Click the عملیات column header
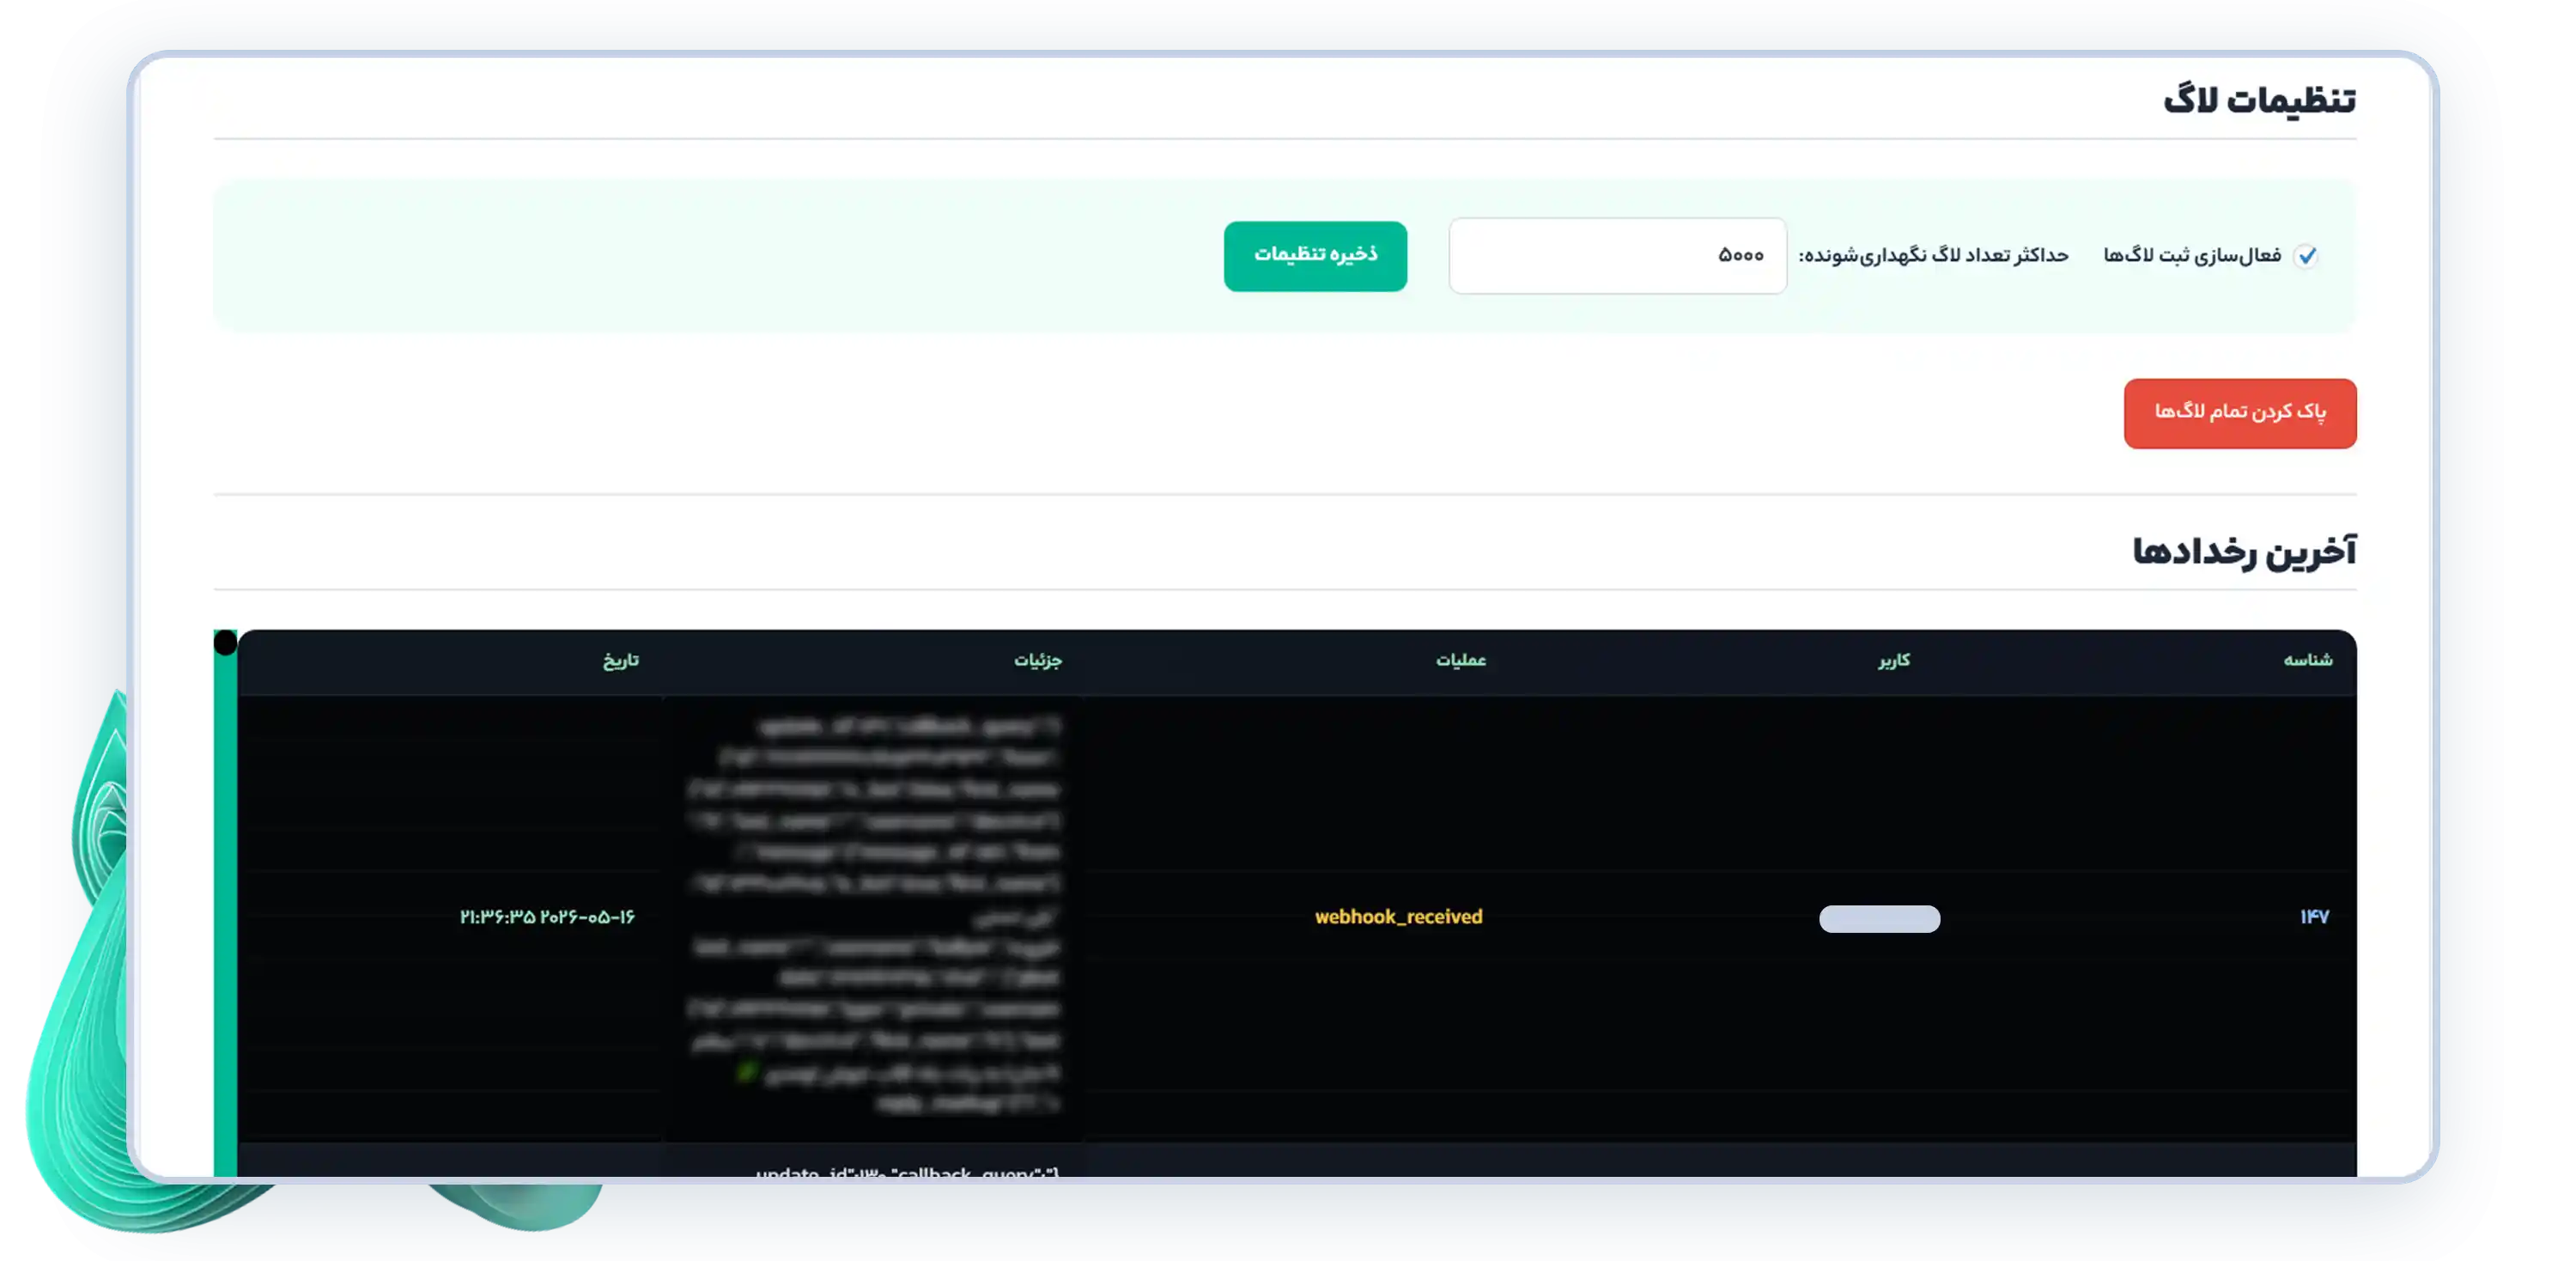2576x1261 pixels. click(x=1461, y=660)
